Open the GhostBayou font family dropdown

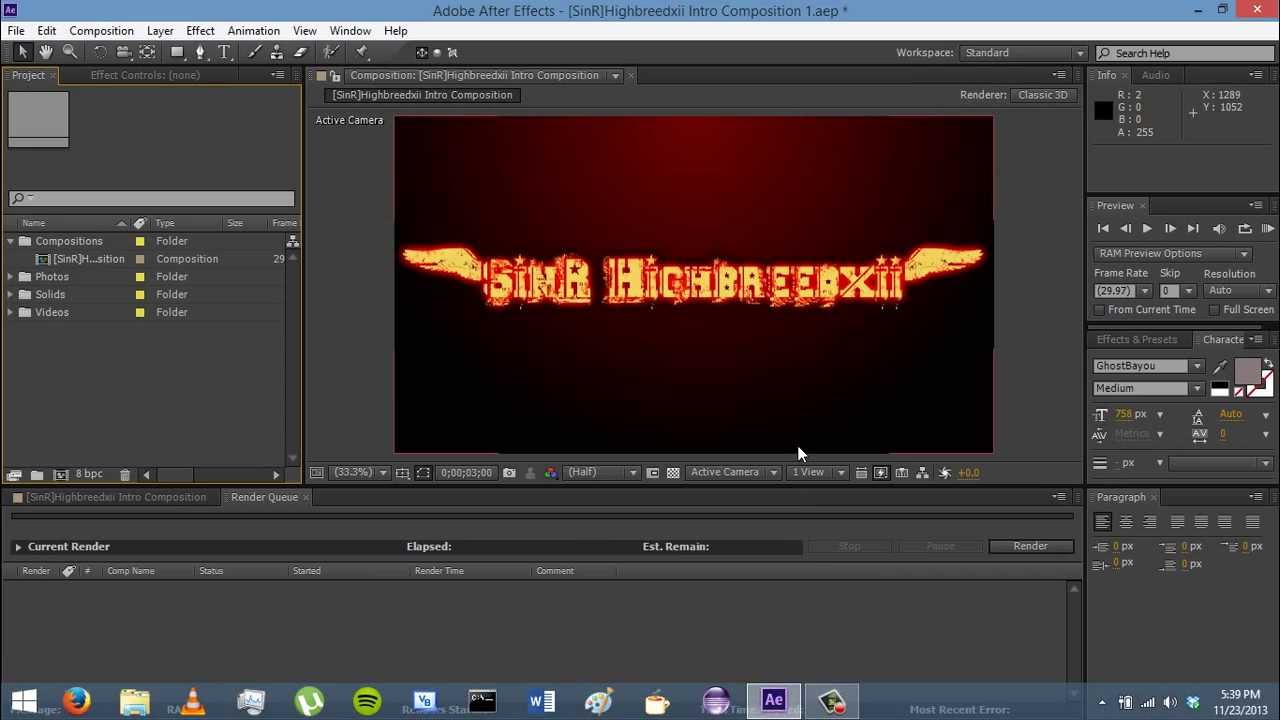(x=1149, y=366)
